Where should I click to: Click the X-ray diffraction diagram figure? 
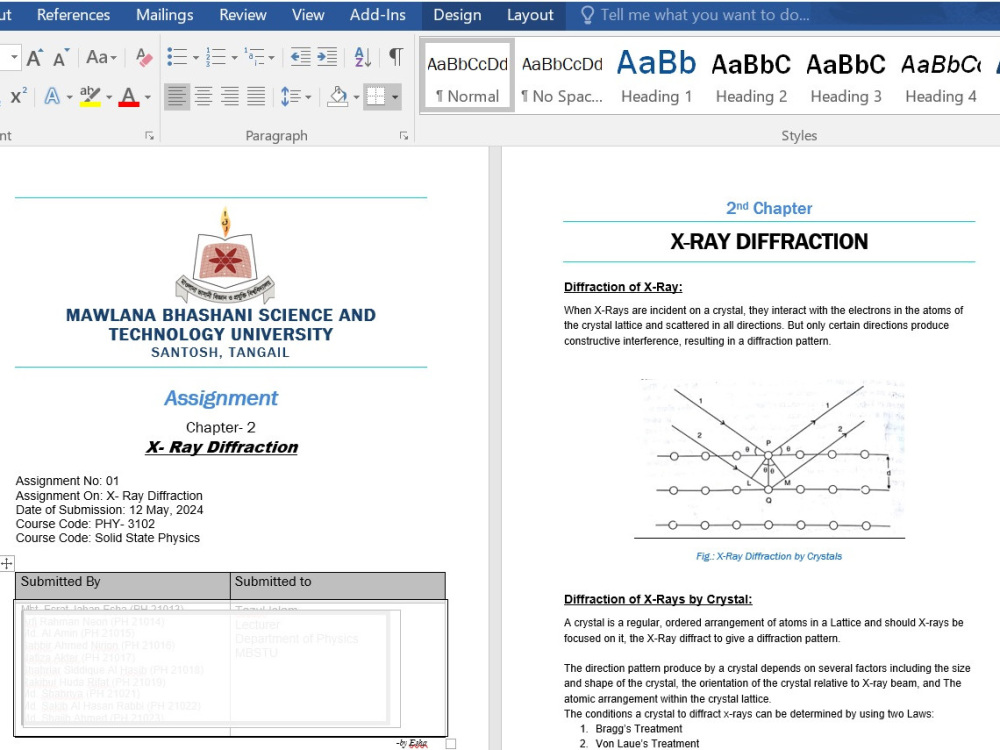click(x=769, y=459)
